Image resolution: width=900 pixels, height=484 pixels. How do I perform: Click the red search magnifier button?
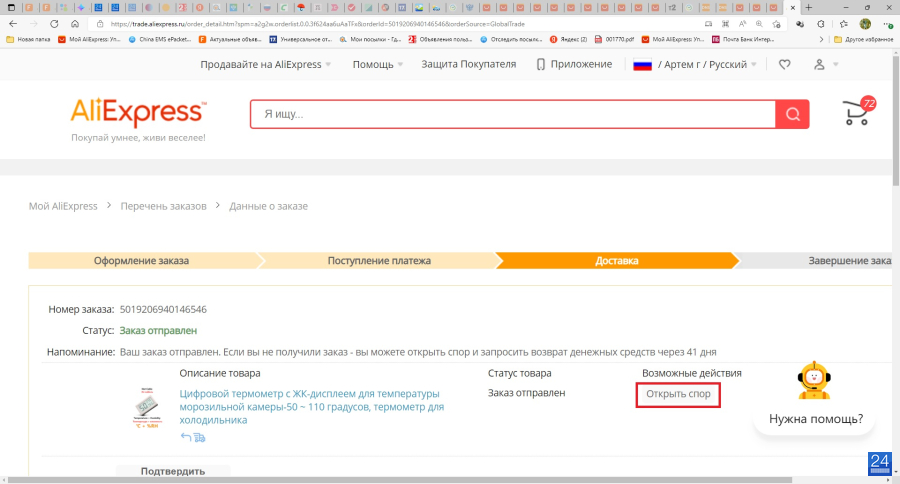tap(793, 114)
